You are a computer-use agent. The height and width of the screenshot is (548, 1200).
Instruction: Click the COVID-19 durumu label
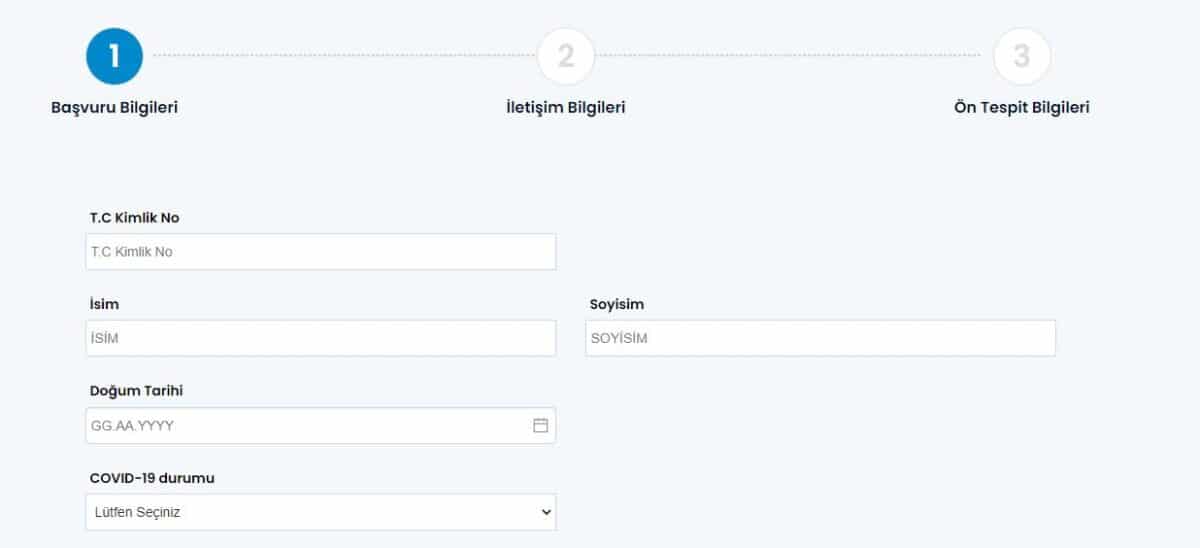[152, 478]
